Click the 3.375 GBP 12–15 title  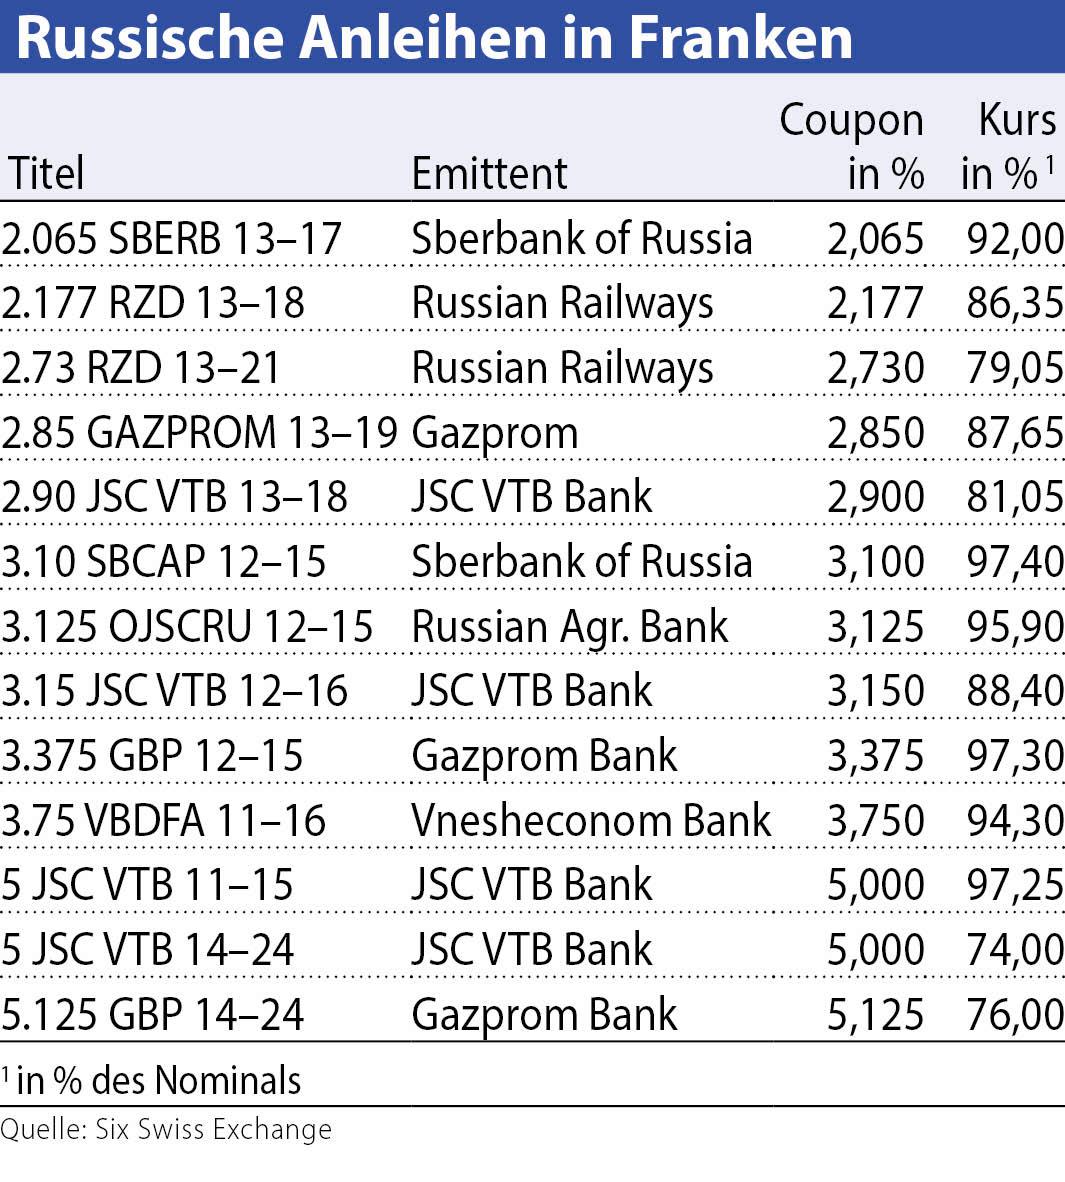[152, 756]
